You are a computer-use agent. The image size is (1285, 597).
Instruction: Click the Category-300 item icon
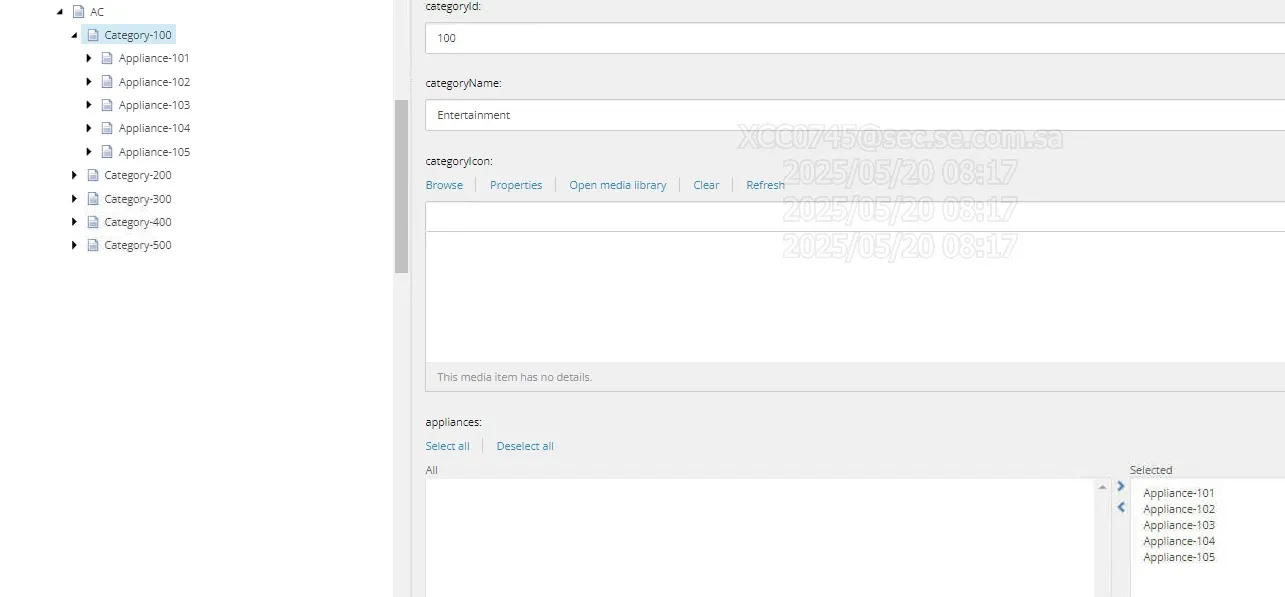click(91, 198)
